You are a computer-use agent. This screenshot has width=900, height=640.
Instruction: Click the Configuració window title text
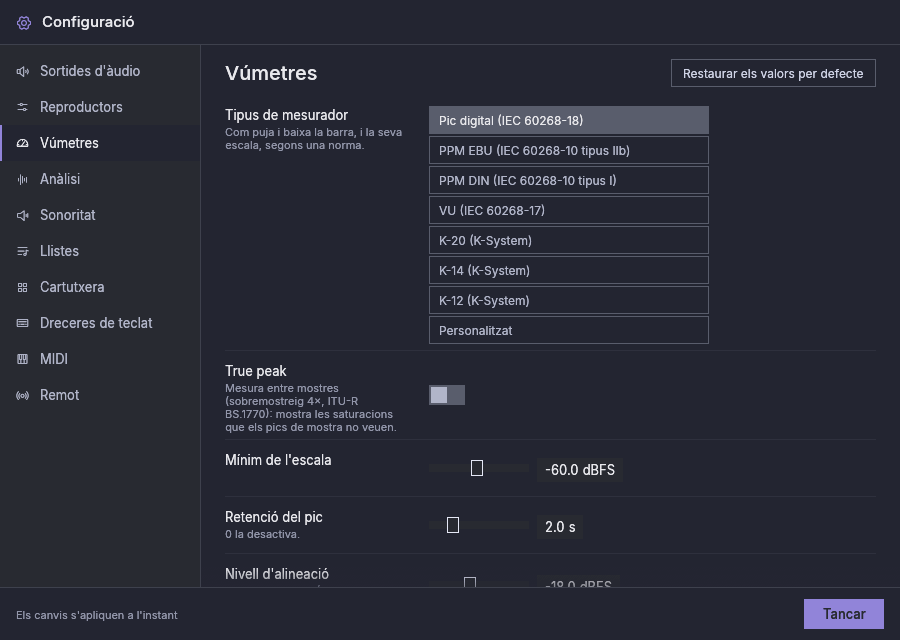click(88, 22)
